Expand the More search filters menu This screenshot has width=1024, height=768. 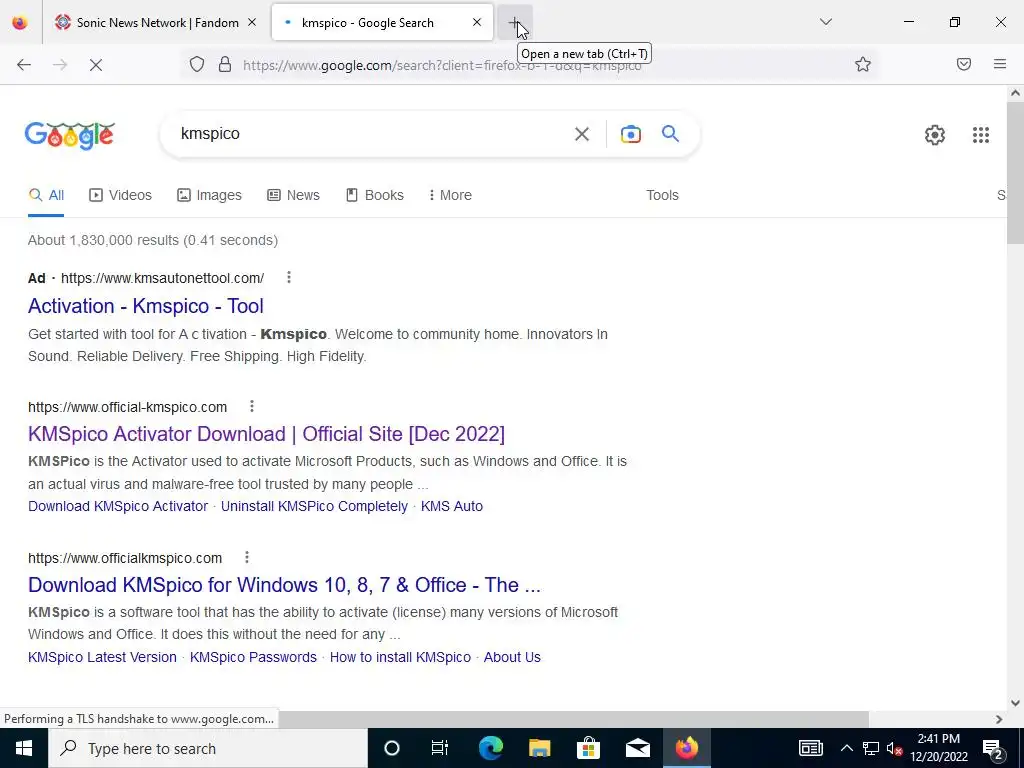pos(450,195)
